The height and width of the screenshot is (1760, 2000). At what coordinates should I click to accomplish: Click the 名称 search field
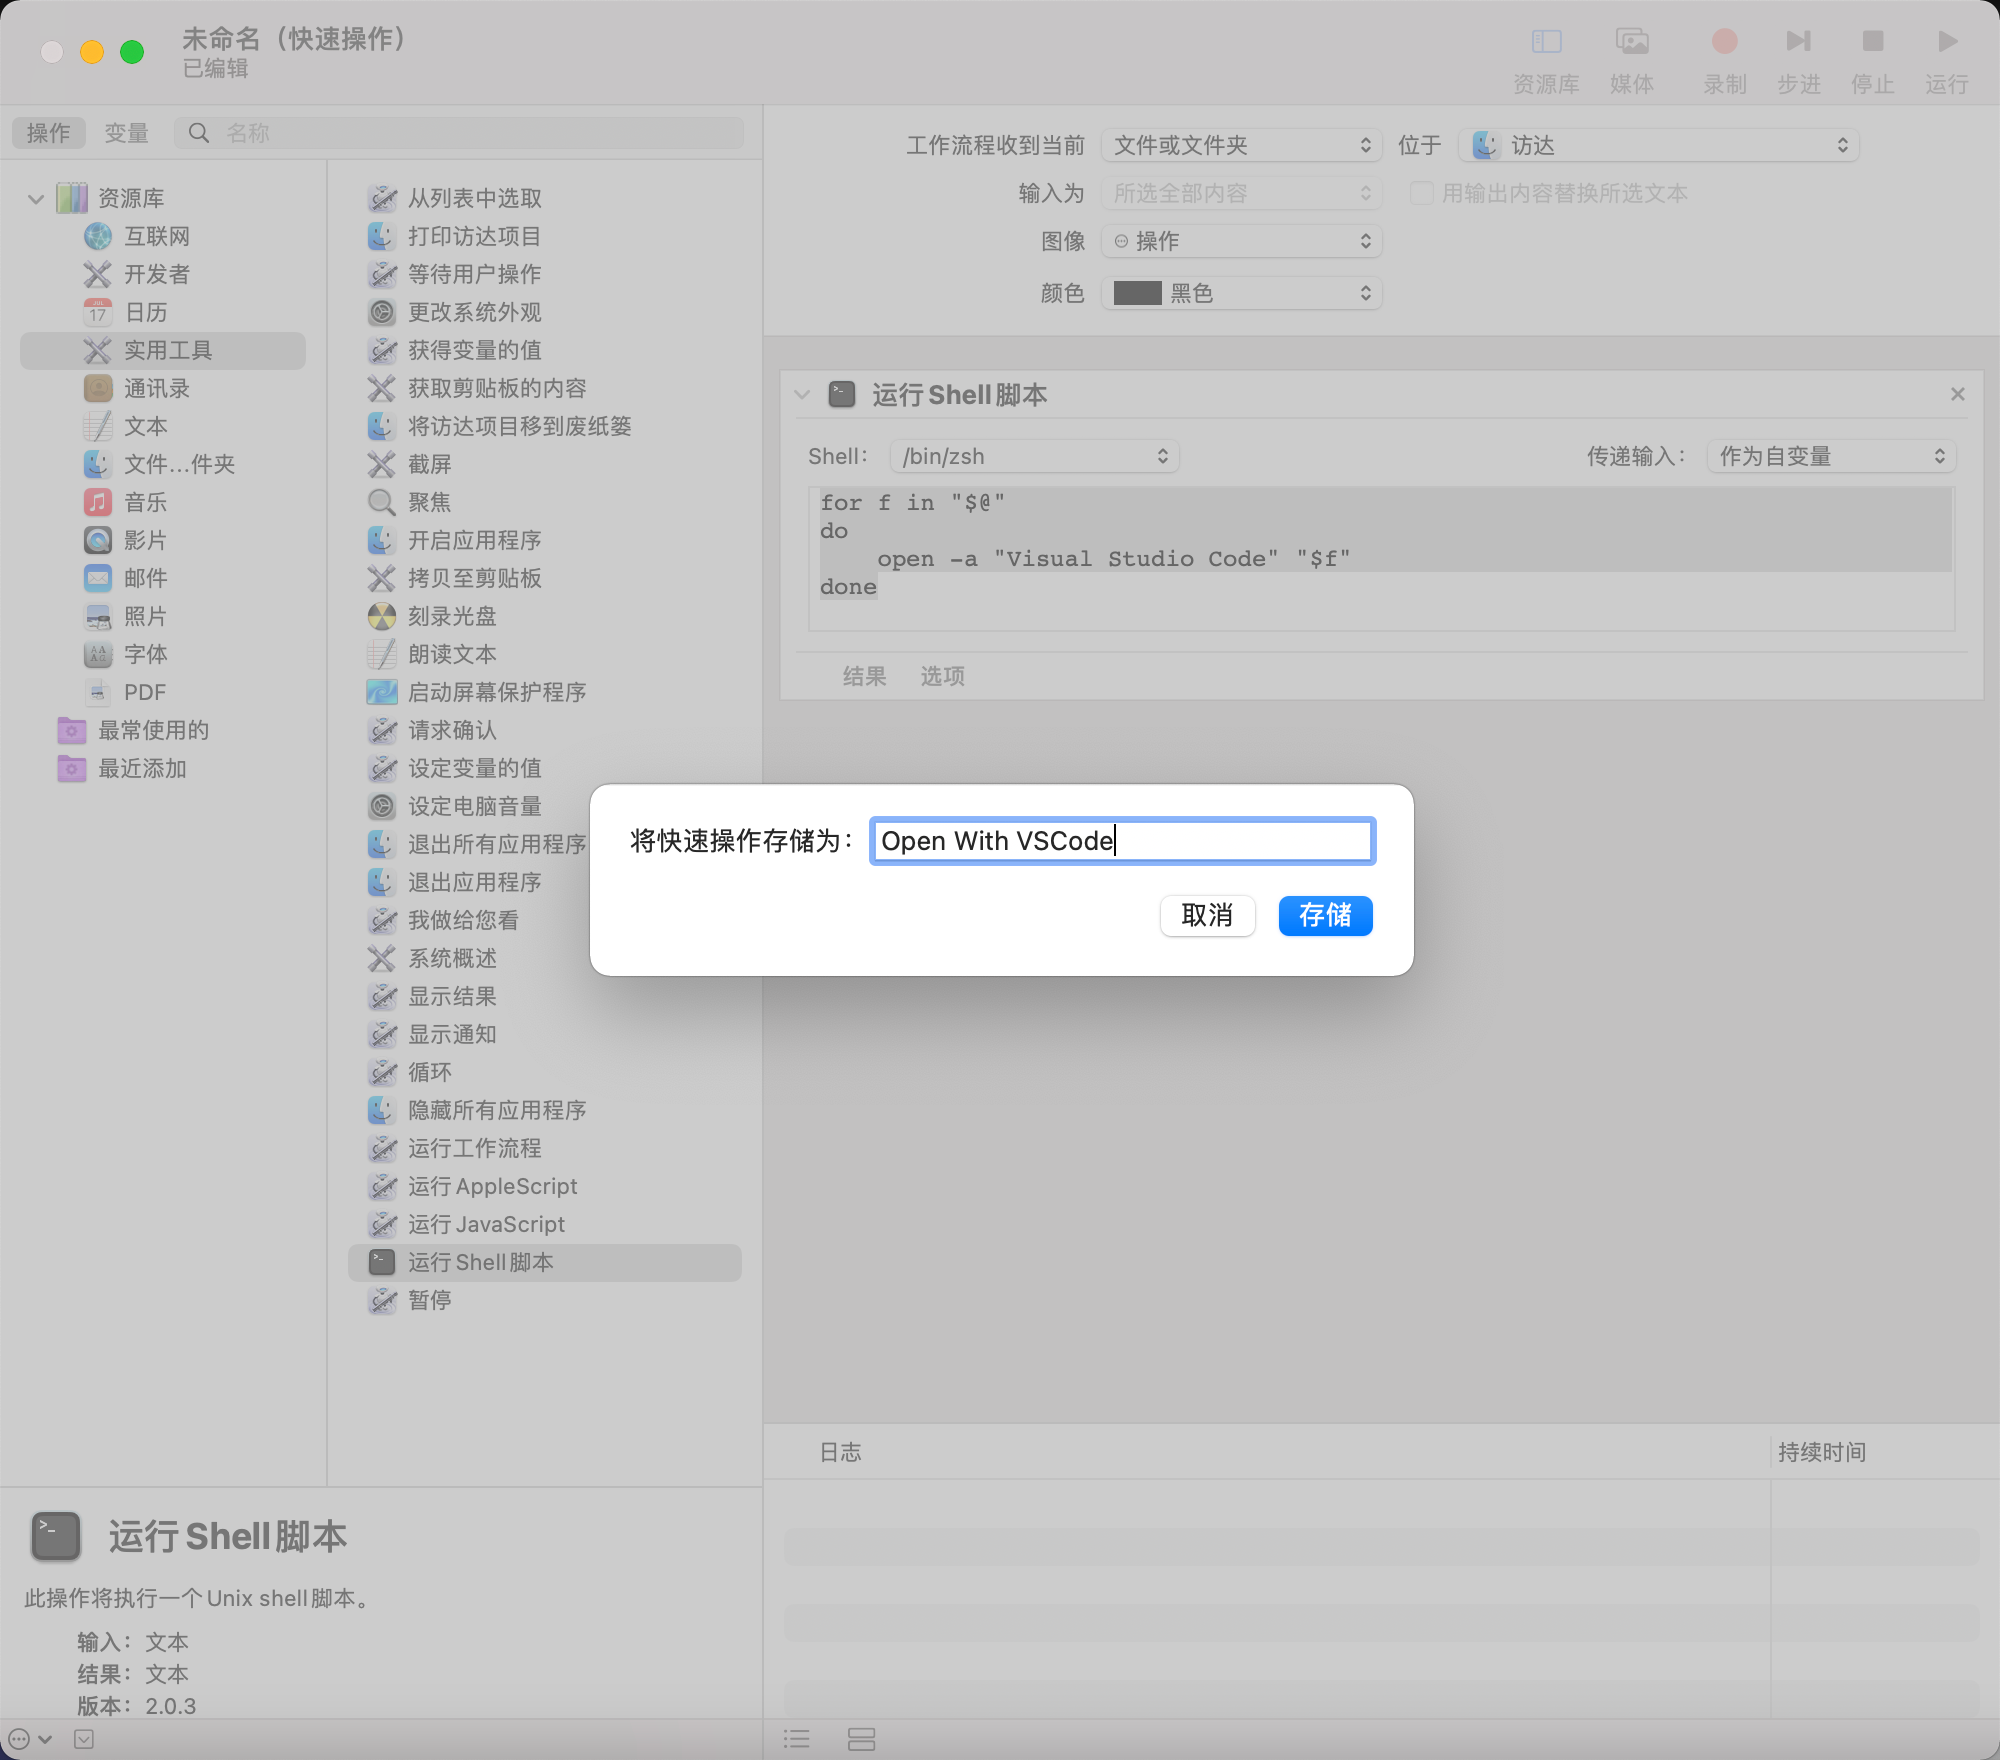(x=460, y=133)
